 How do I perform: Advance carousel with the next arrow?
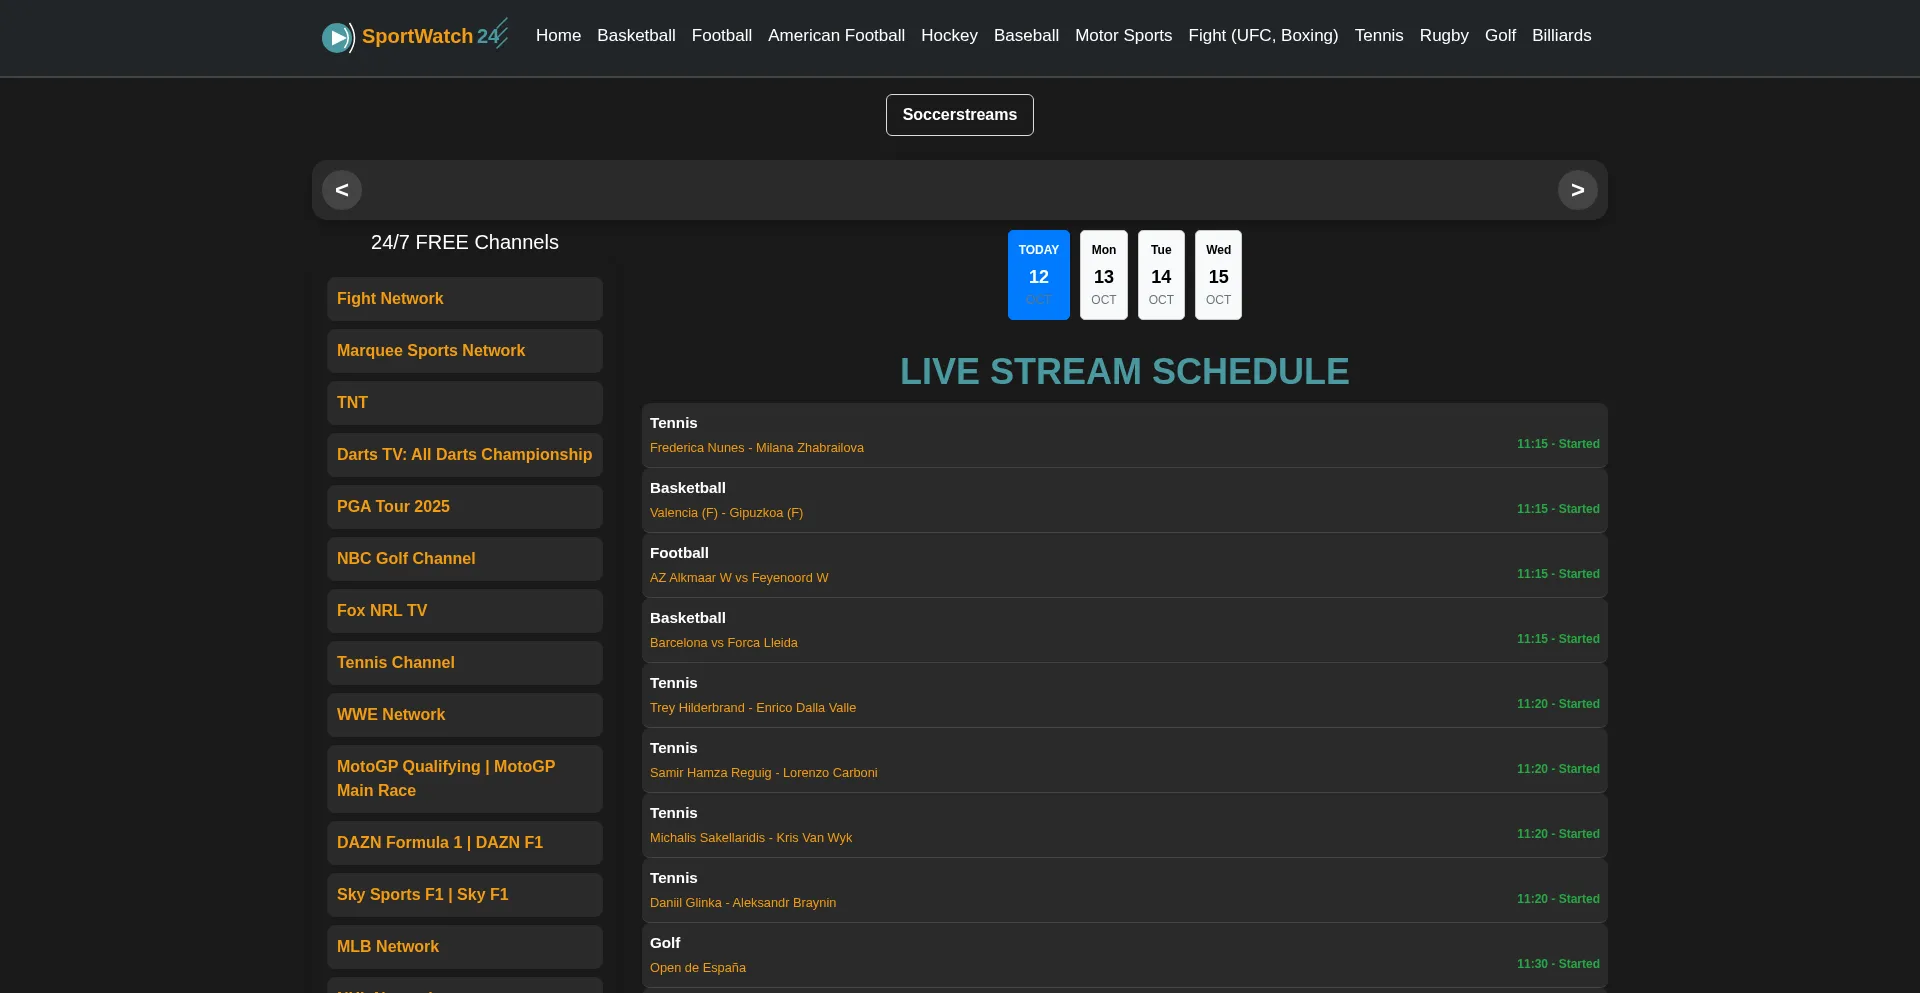click(1577, 190)
